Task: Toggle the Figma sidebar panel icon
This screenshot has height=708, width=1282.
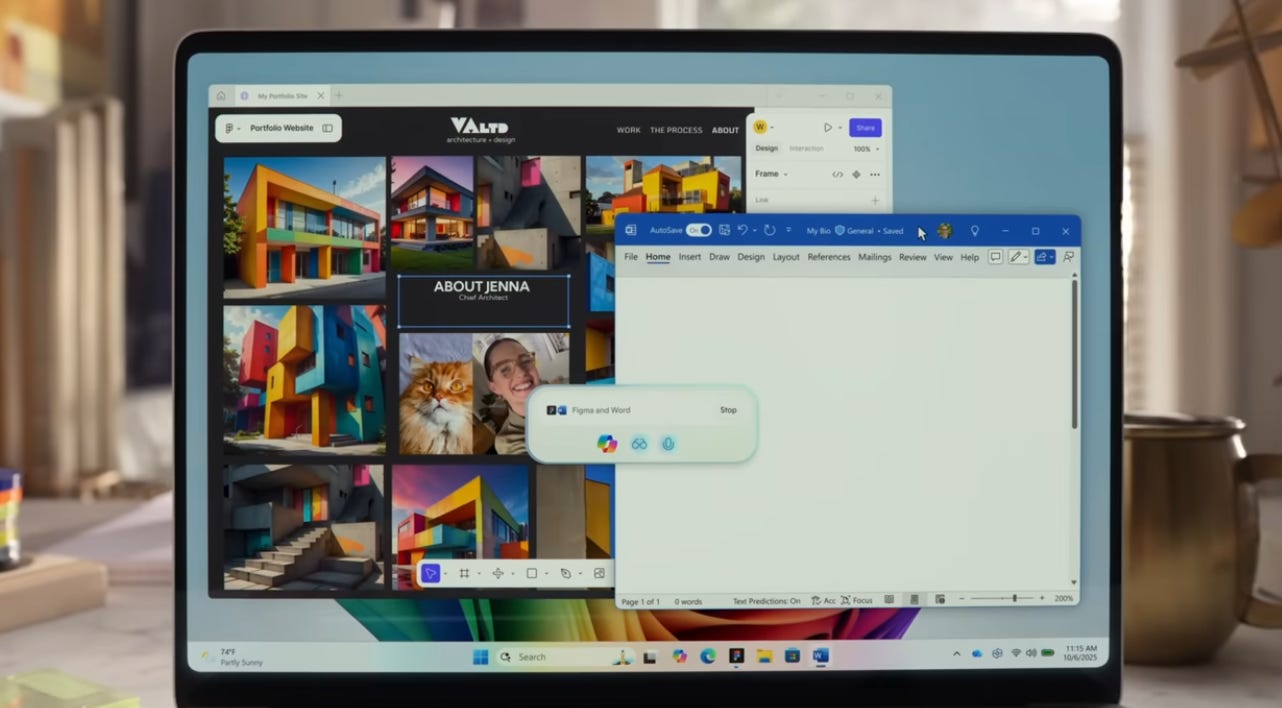Action: 327,128
